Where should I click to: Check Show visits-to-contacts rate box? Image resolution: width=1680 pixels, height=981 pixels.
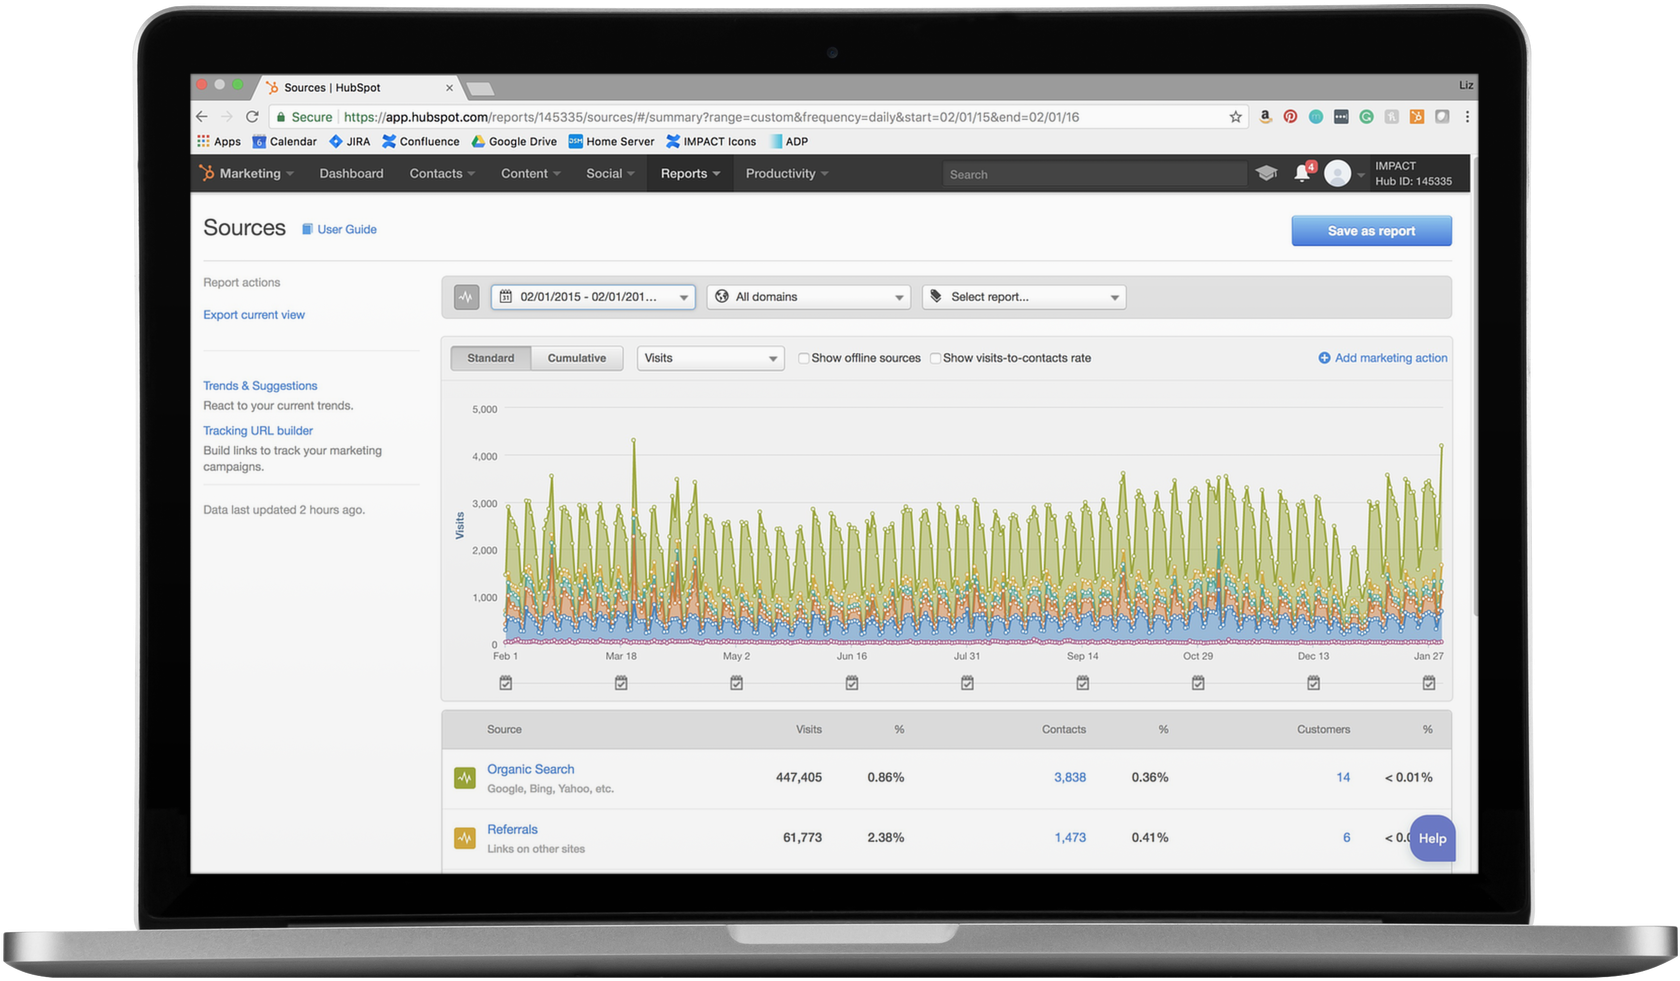(x=935, y=358)
